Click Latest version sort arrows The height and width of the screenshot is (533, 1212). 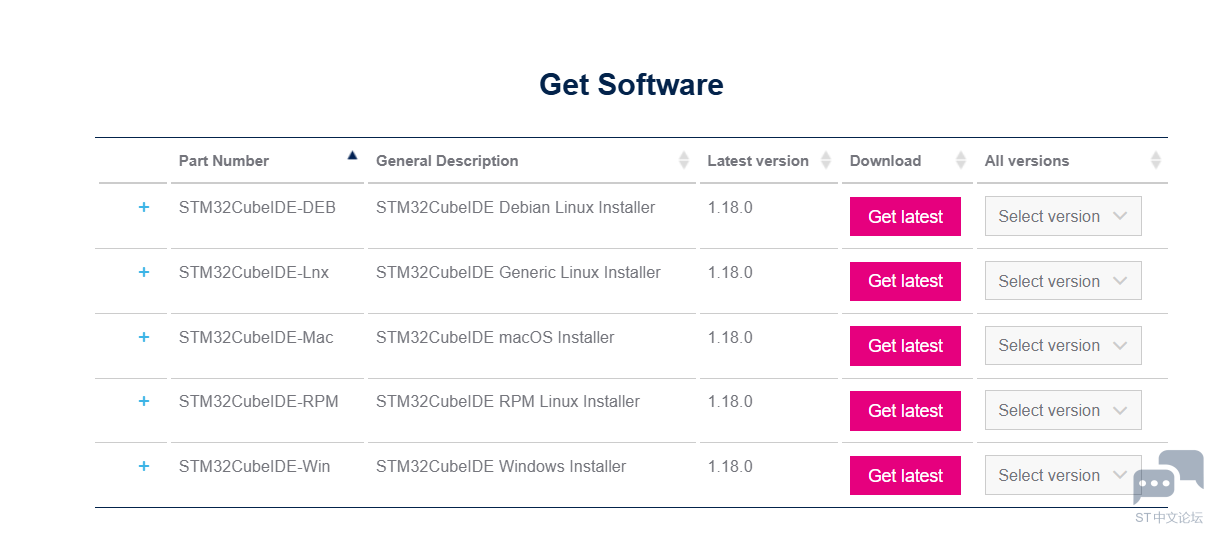point(826,160)
